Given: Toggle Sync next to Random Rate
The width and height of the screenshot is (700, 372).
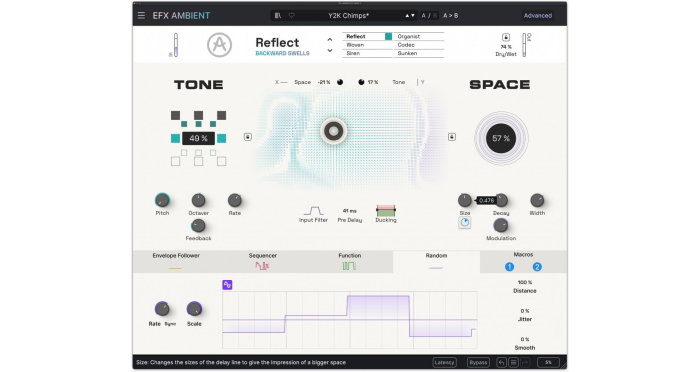Looking at the screenshot, I should click(x=170, y=324).
